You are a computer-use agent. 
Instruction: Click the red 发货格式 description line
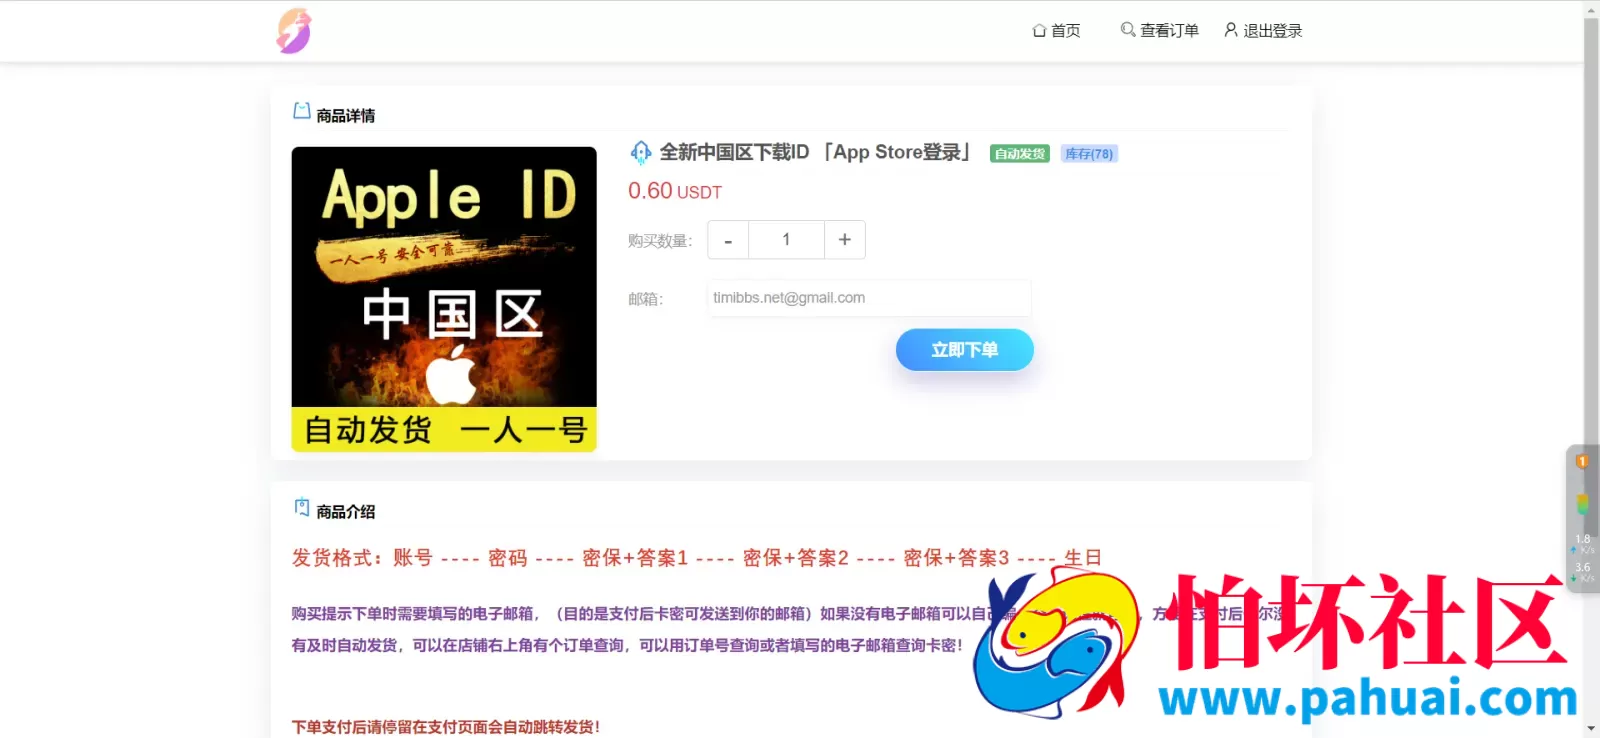697,558
